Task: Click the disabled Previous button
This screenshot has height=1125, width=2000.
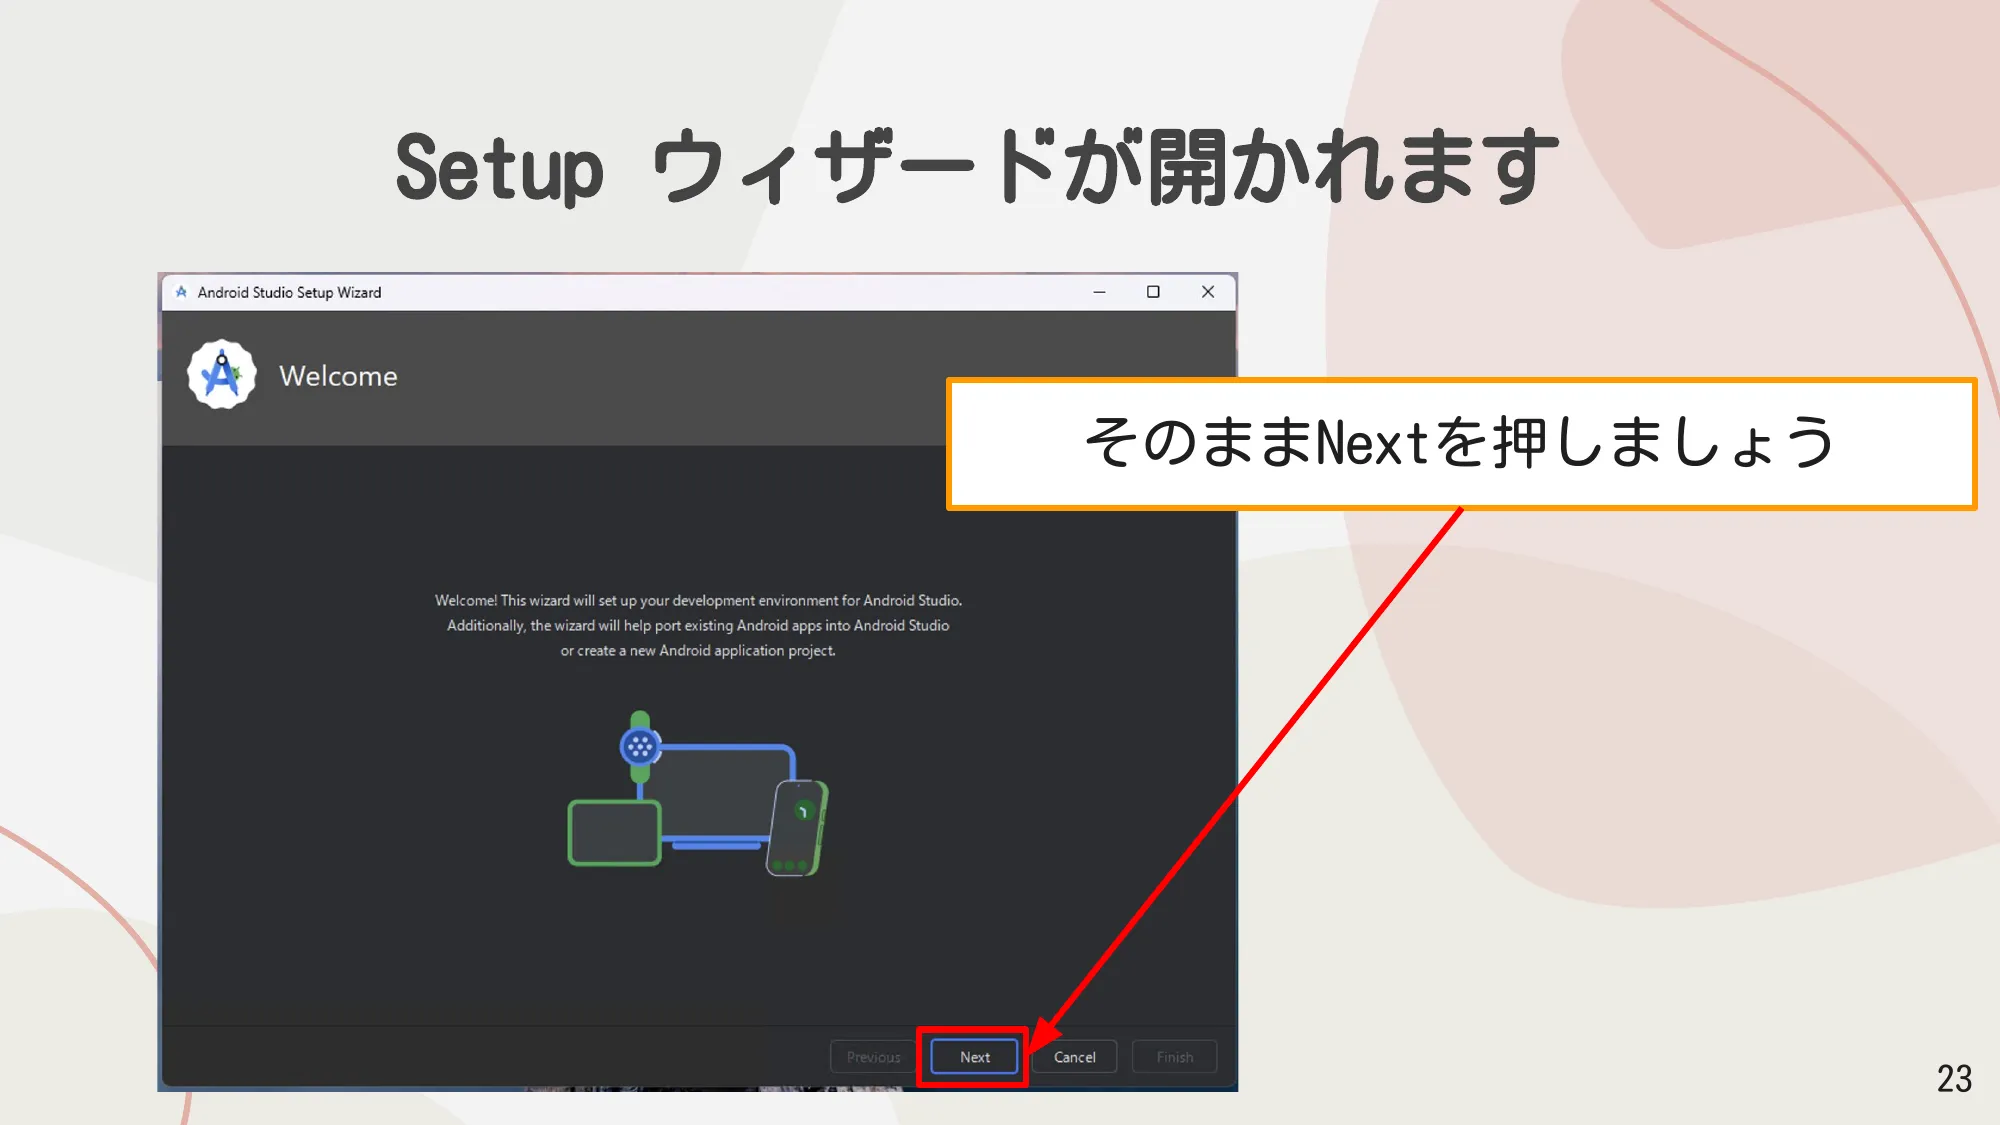Action: pos(872,1056)
